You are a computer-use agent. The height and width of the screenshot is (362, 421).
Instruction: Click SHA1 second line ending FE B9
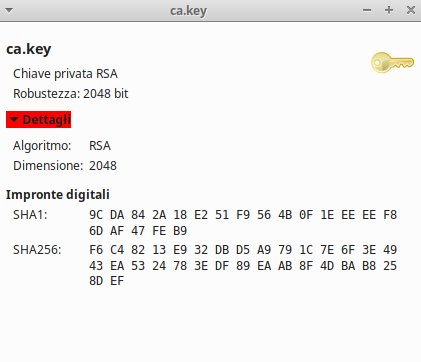pyautogui.click(x=138, y=231)
